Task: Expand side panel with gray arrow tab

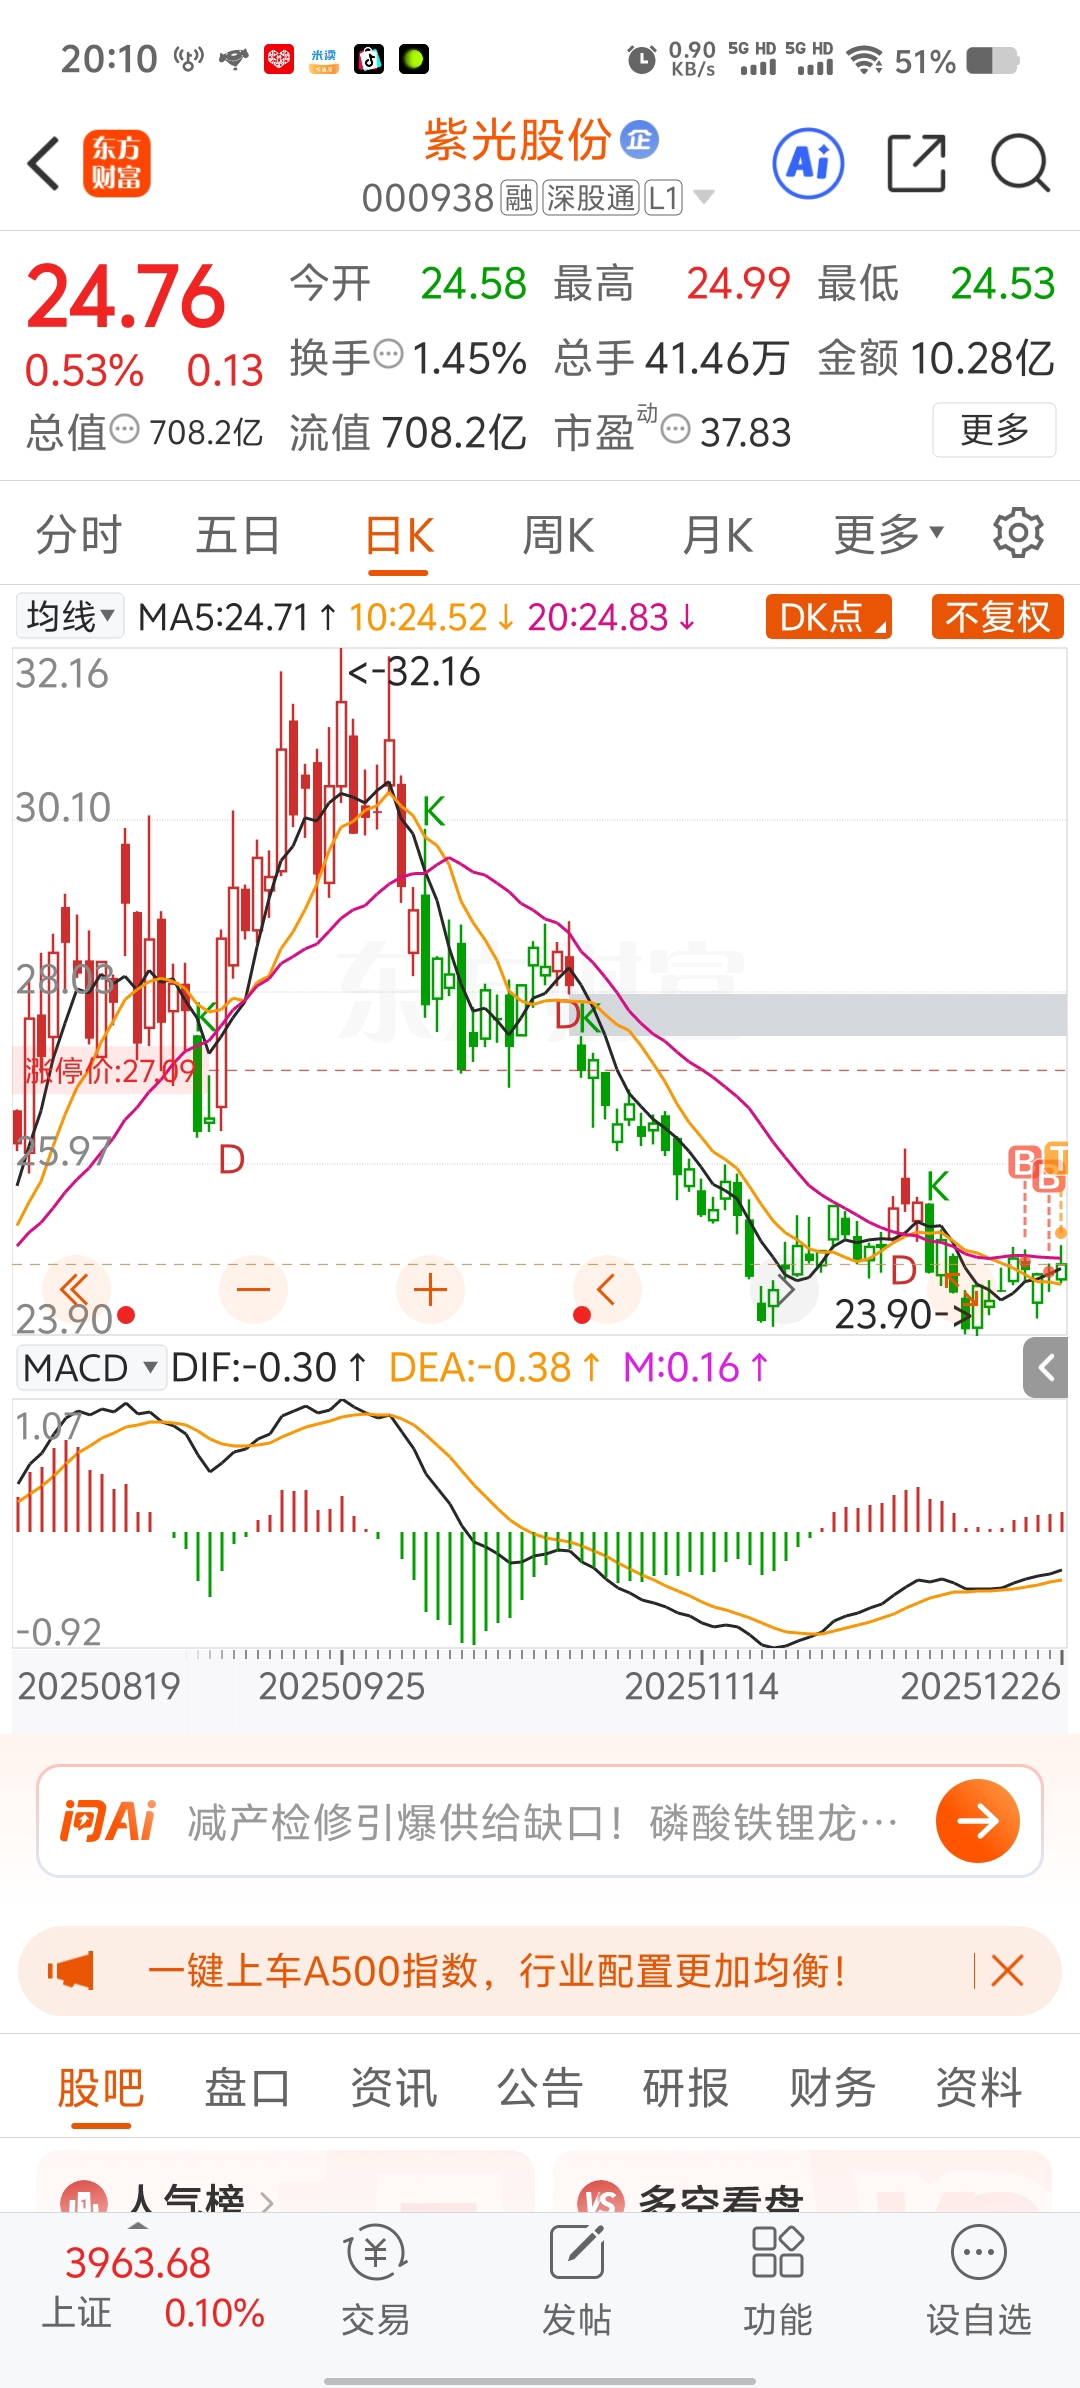Action: coord(1046,1367)
